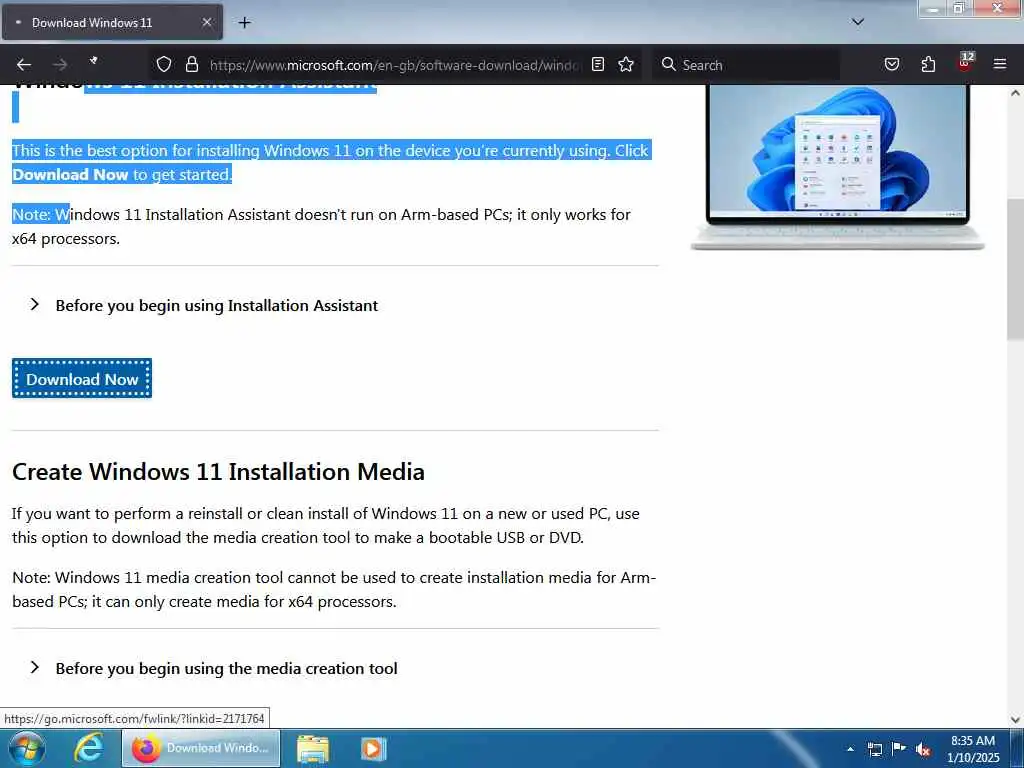Screen dimensions: 1024x768
Task: Open Windows Explorer folder from taskbar
Action: [313, 748]
